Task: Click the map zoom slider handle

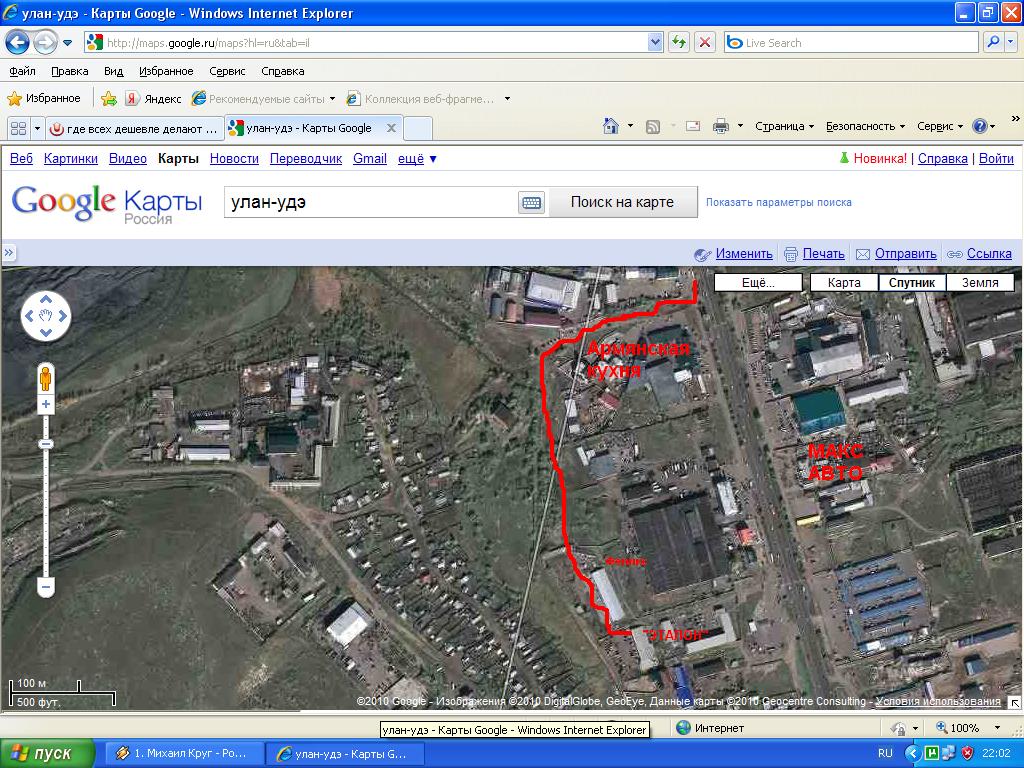Action: pos(45,443)
